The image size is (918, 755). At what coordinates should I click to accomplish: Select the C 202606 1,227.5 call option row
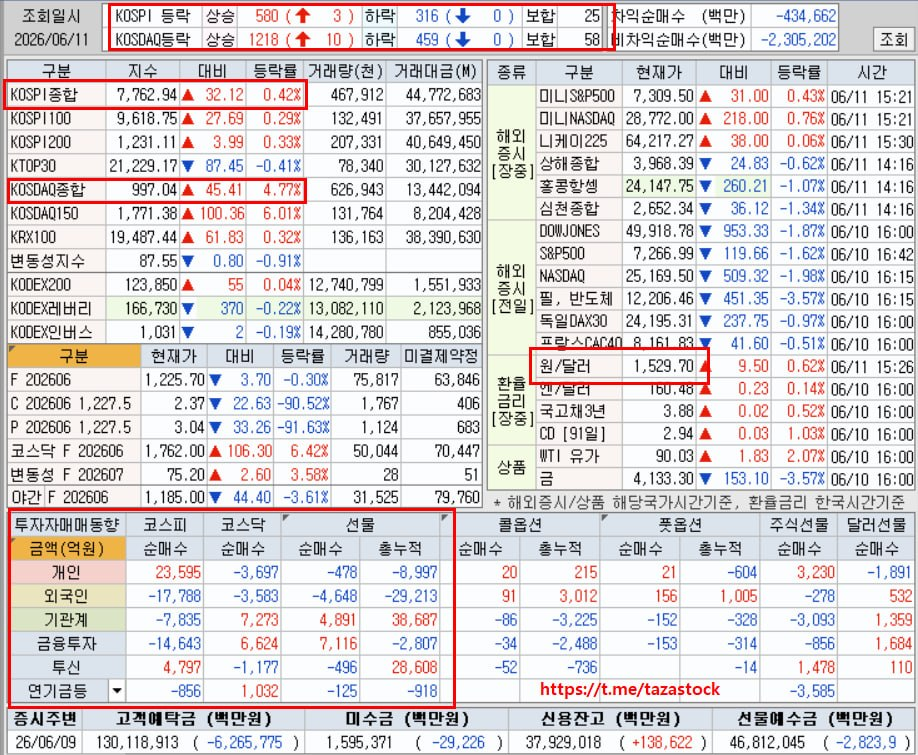click(245, 403)
